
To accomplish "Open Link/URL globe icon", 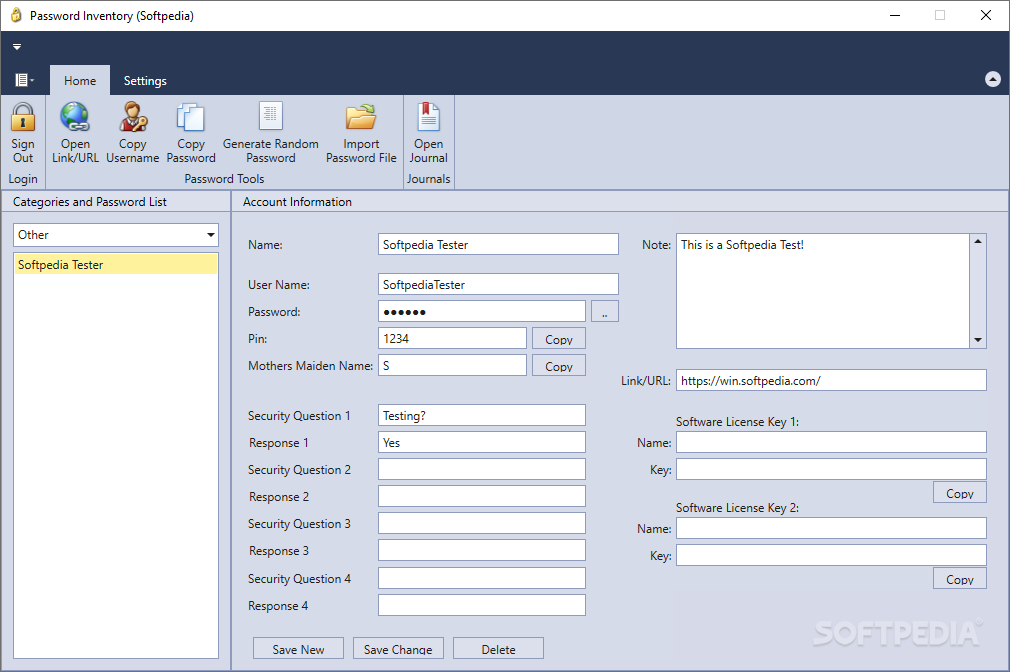I will (x=75, y=117).
